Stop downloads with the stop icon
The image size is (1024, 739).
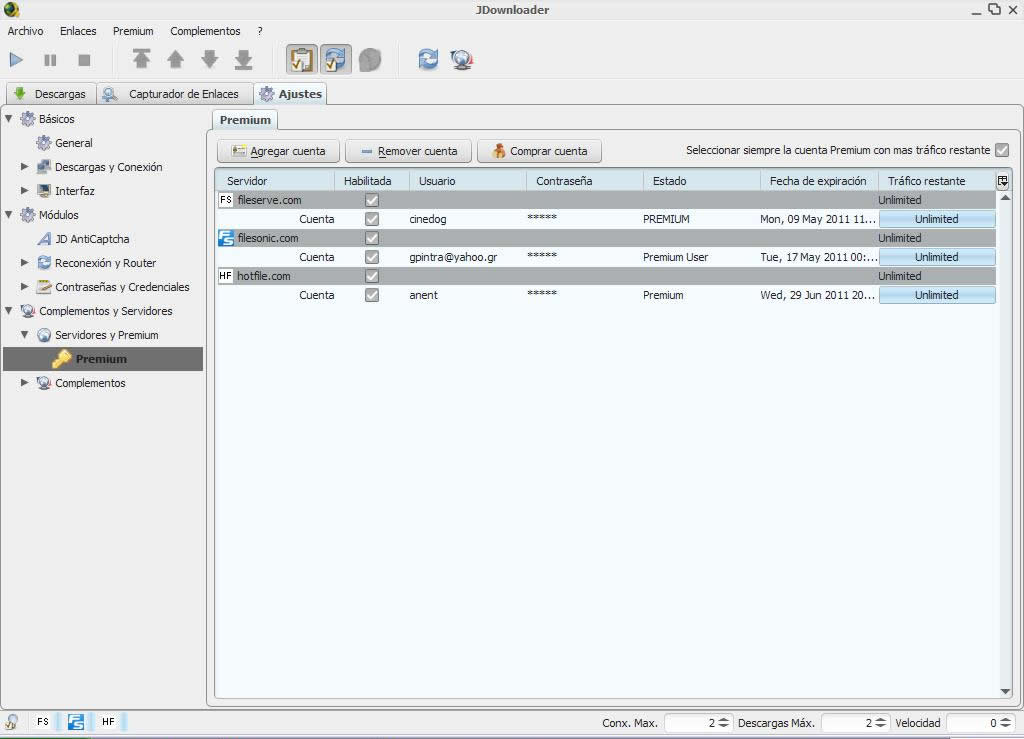(84, 60)
